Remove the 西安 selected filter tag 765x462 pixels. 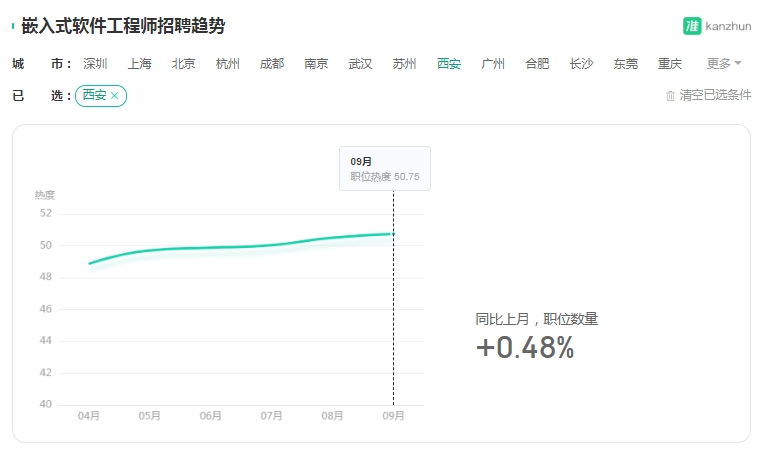(x=115, y=96)
